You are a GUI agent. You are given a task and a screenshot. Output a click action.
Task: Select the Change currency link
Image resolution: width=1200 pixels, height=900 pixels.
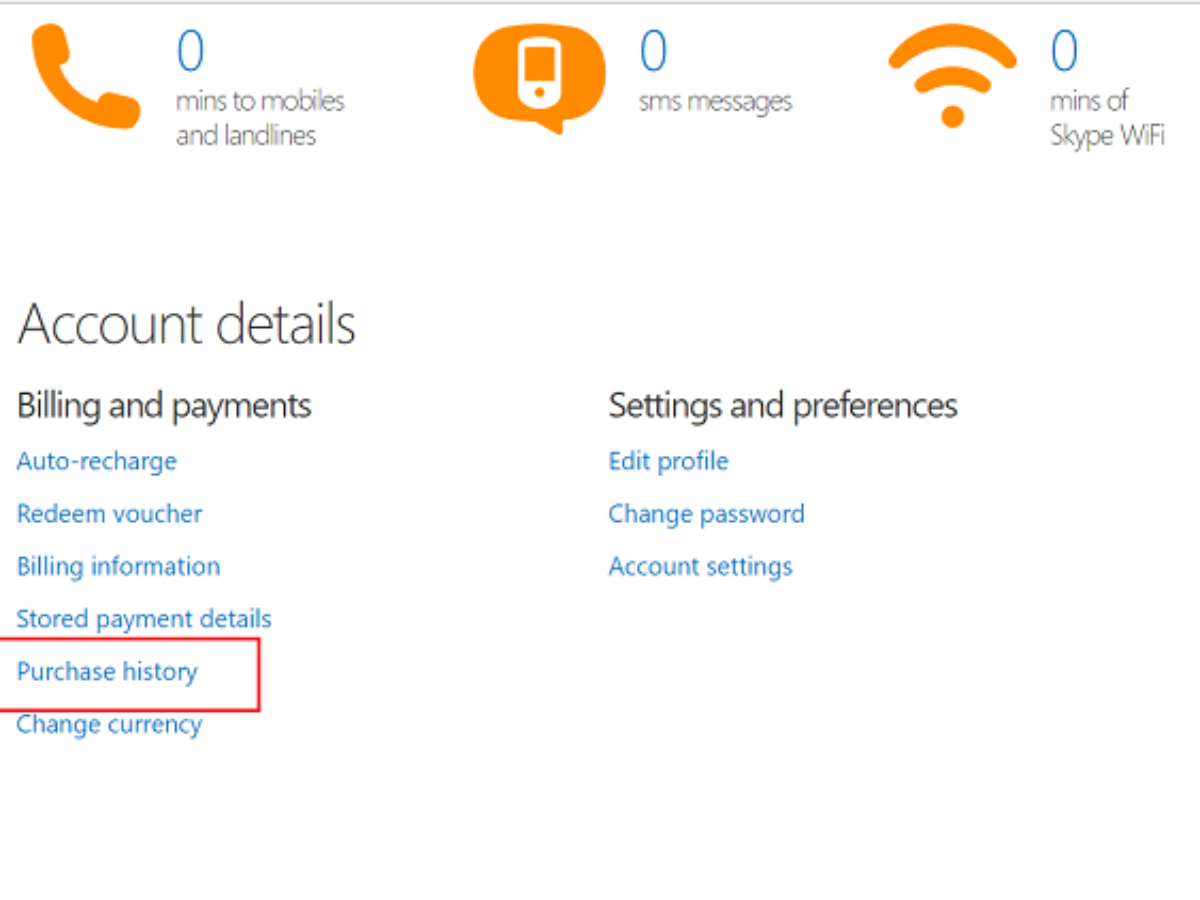(x=109, y=724)
